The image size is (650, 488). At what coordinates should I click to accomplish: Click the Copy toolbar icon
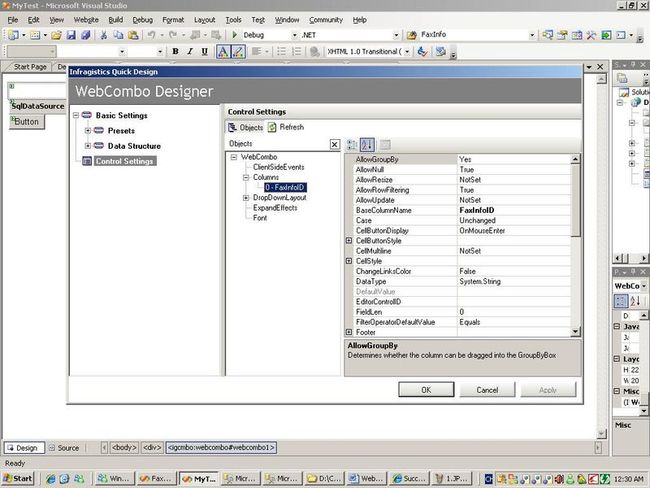[118, 35]
